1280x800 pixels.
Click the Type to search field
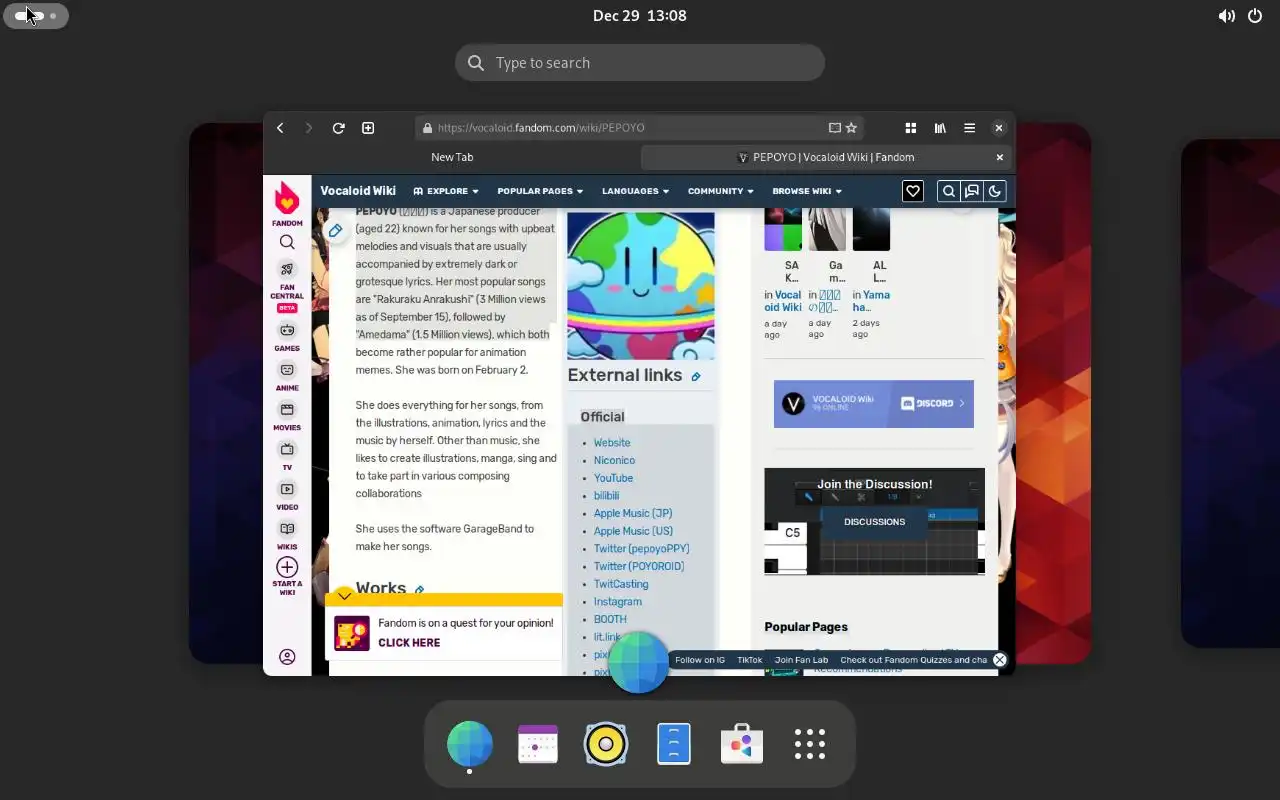[x=640, y=62]
